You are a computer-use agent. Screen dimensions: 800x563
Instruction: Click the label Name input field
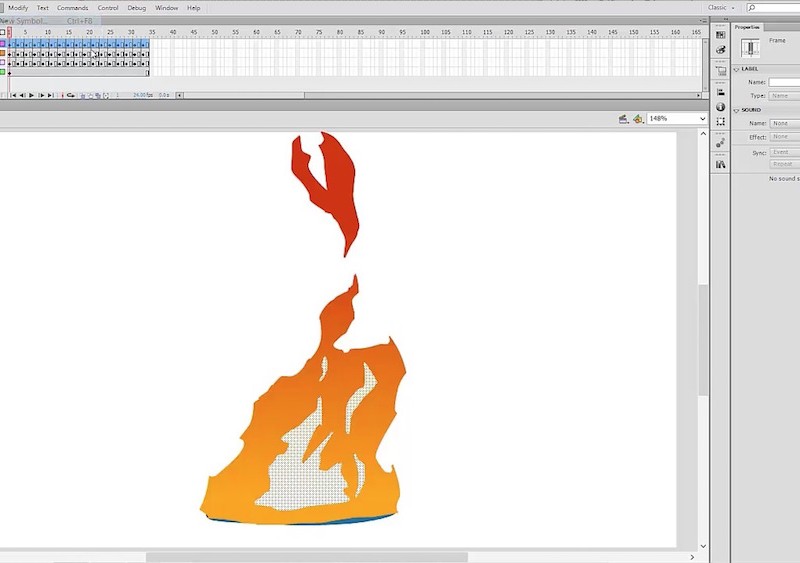coord(784,82)
